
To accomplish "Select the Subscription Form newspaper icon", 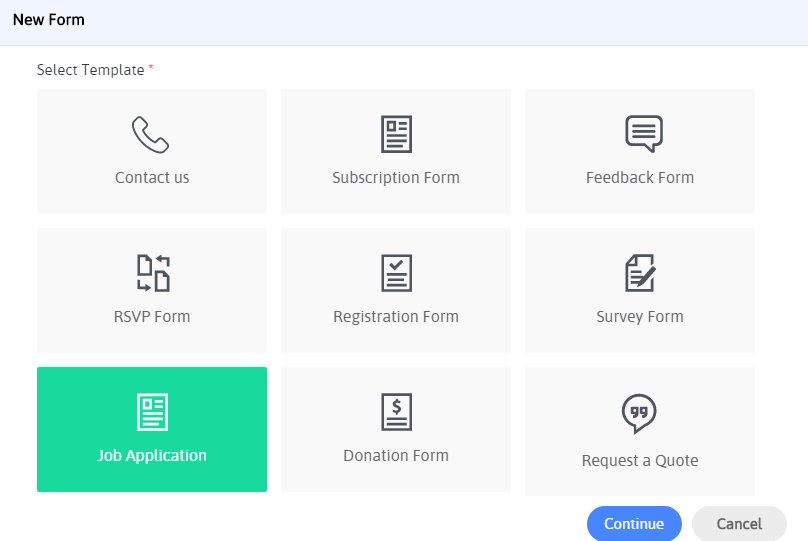I will (396, 135).
